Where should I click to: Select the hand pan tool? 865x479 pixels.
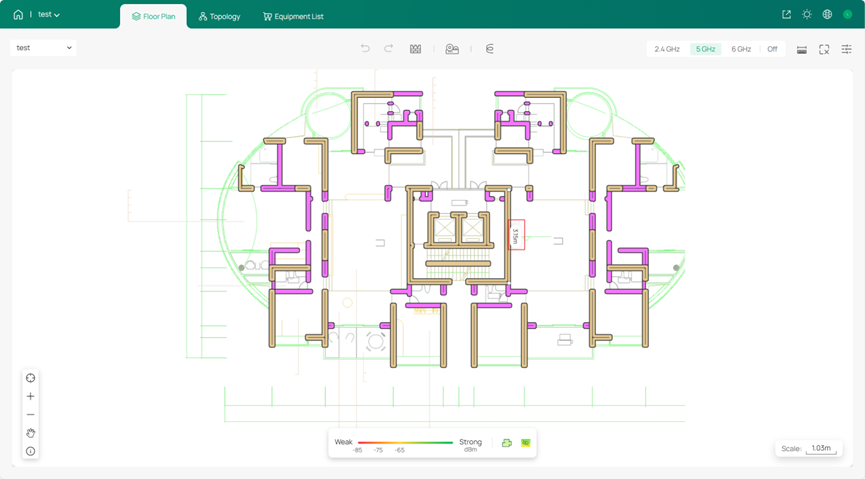point(31,433)
